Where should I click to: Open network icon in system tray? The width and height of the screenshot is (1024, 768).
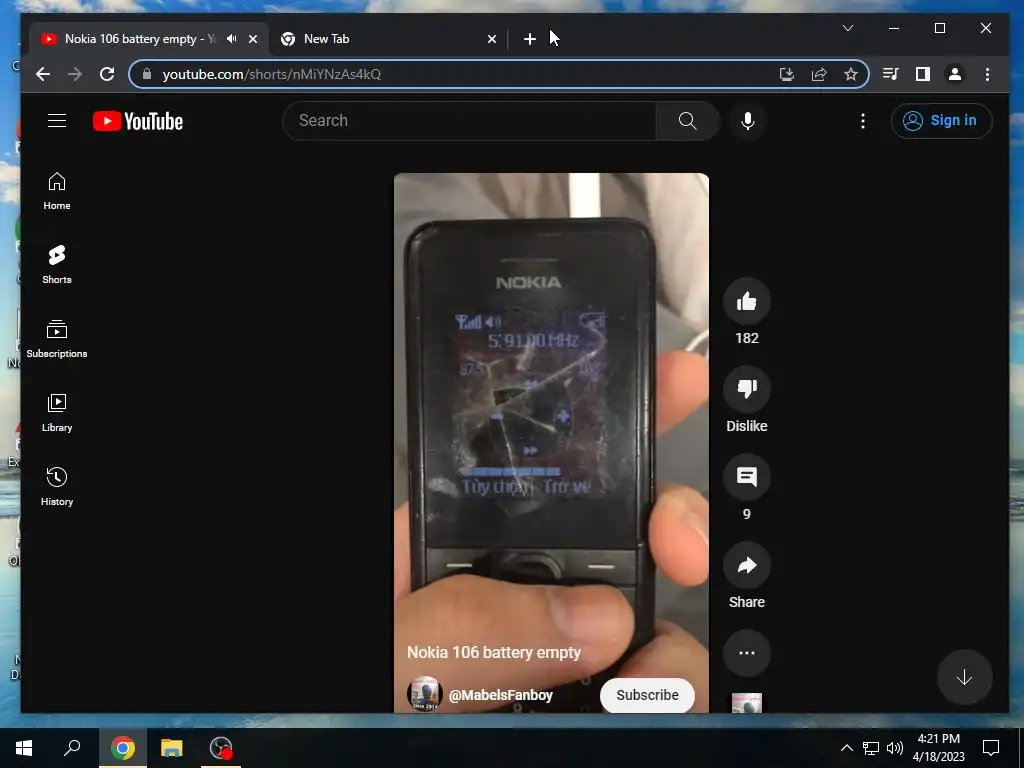pos(871,748)
